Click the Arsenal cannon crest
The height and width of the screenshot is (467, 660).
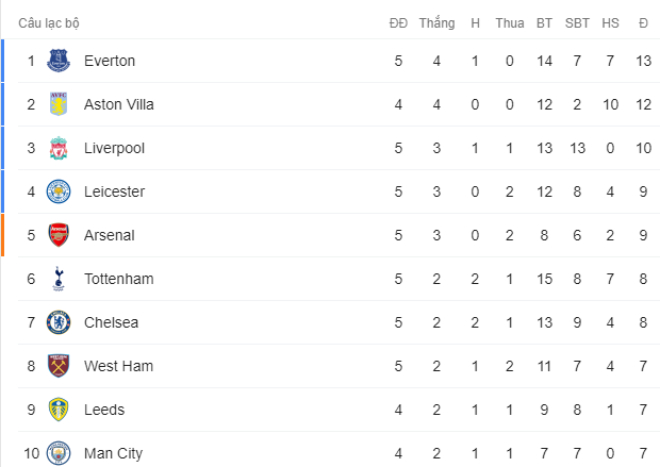59,235
